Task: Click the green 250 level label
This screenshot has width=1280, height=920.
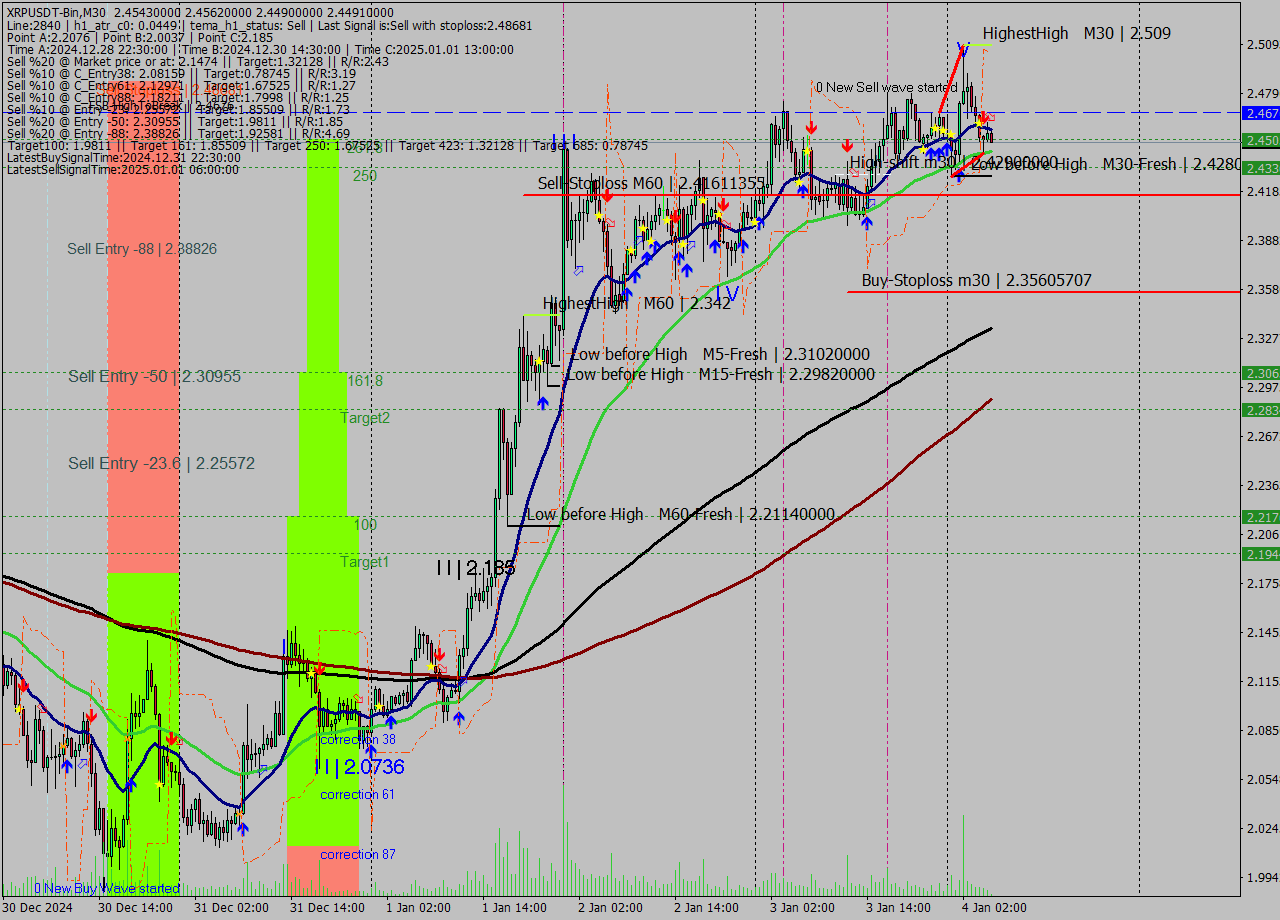Action: click(x=365, y=175)
